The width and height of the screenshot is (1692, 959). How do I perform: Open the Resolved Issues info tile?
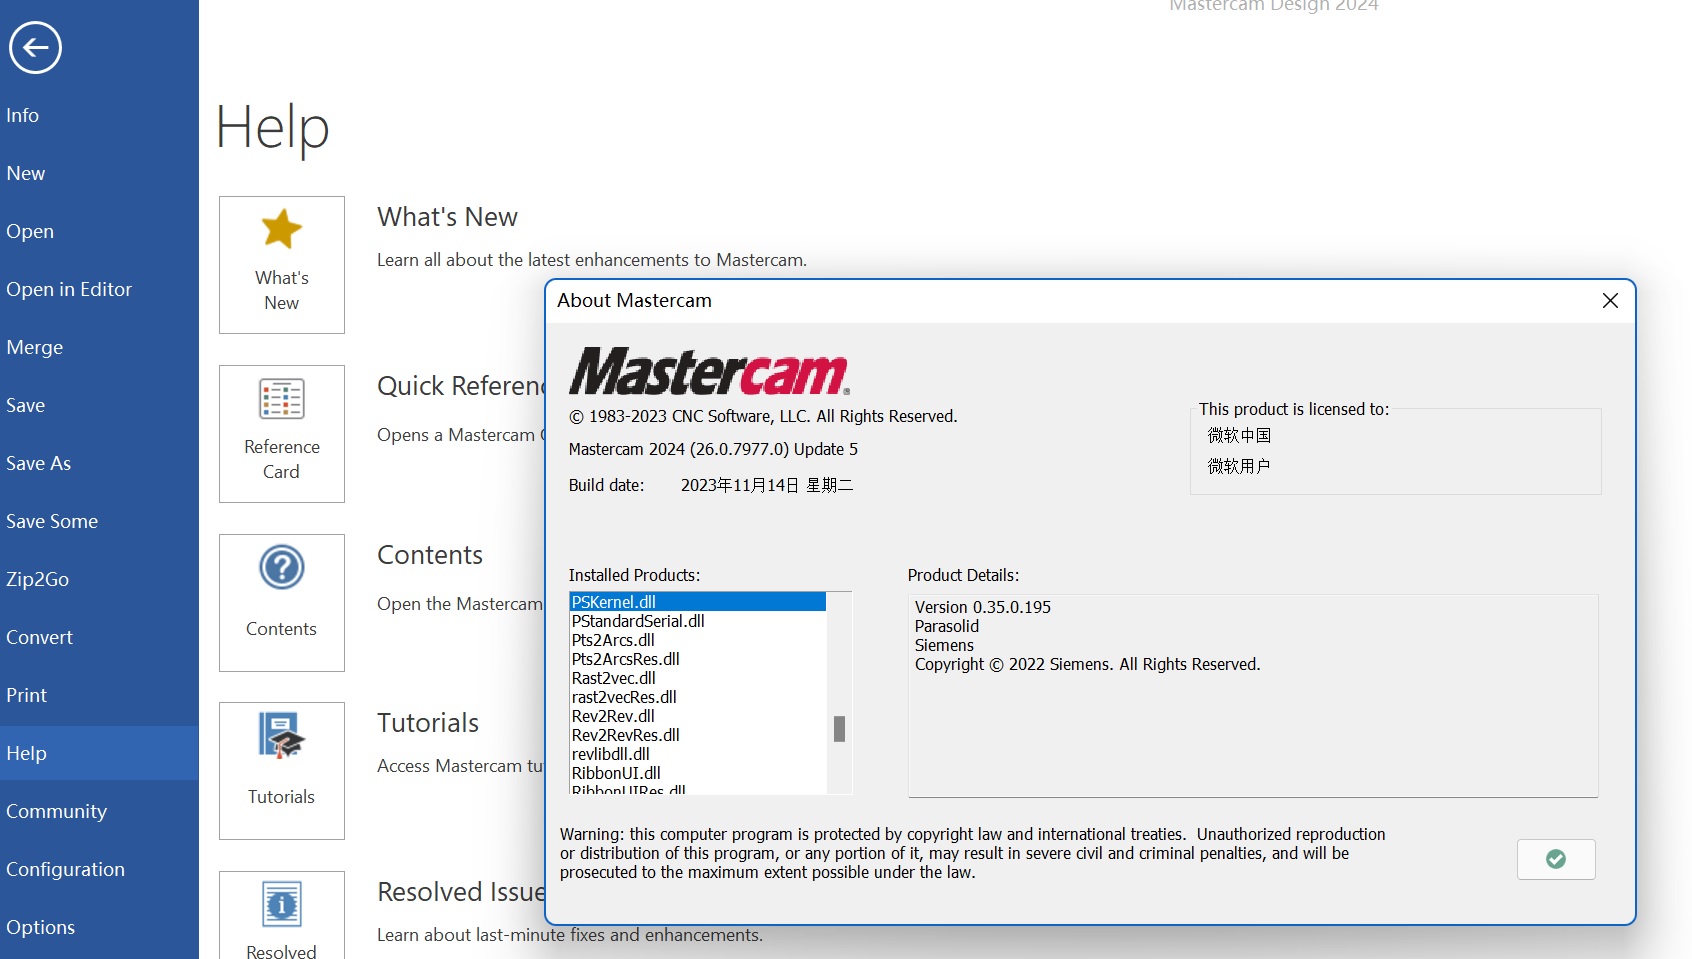[x=282, y=915]
